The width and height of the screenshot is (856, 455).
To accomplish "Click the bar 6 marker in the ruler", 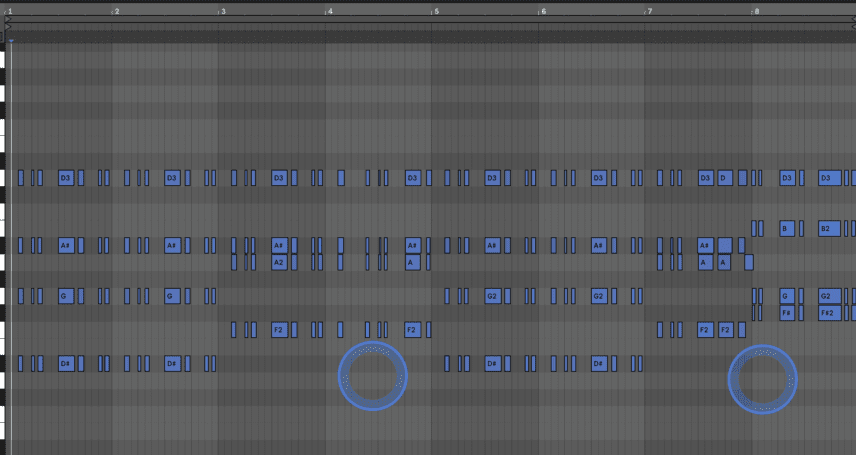I will [x=543, y=11].
